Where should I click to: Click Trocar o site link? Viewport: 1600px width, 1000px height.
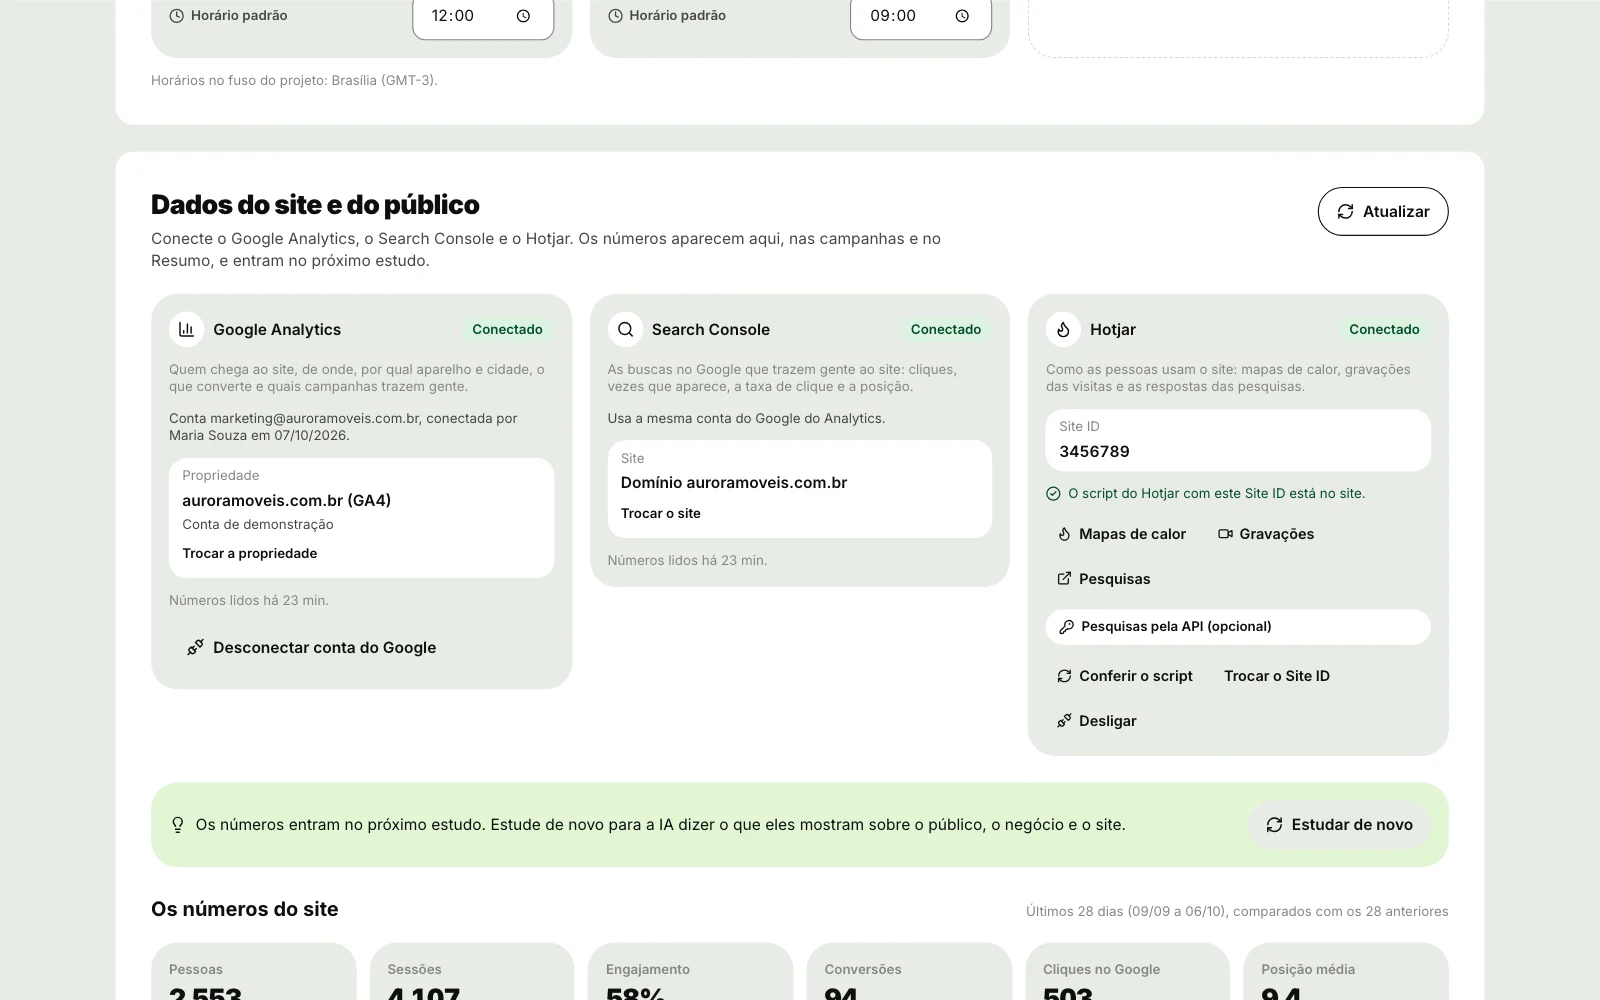coord(661,513)
